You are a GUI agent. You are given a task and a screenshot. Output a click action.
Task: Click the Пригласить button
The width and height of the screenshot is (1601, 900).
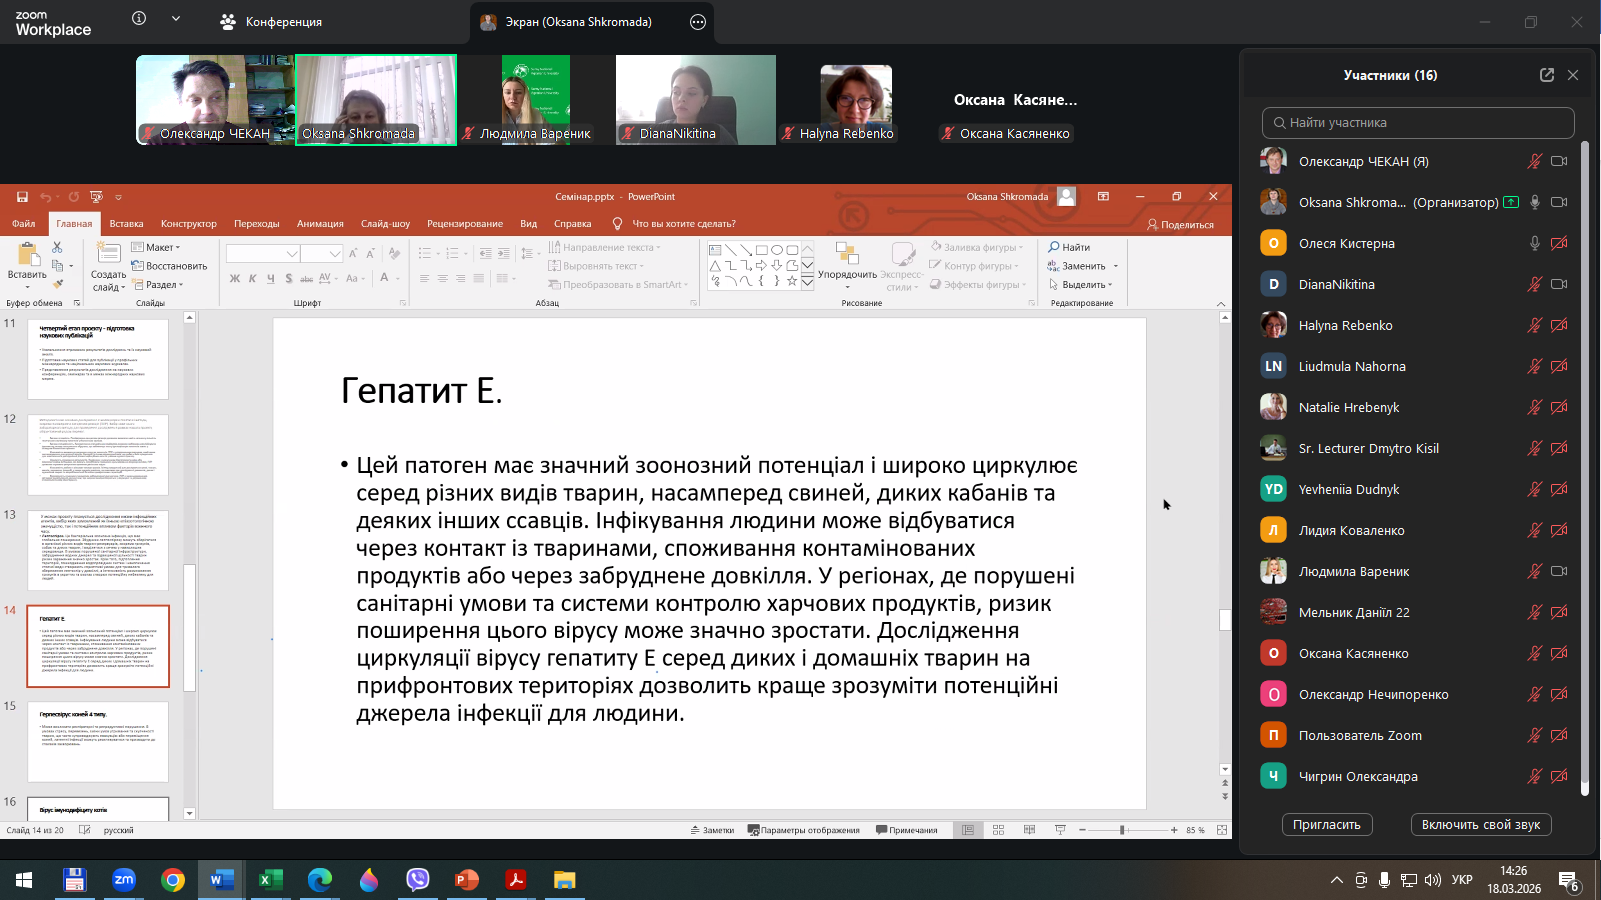(x=1326, y=825)
